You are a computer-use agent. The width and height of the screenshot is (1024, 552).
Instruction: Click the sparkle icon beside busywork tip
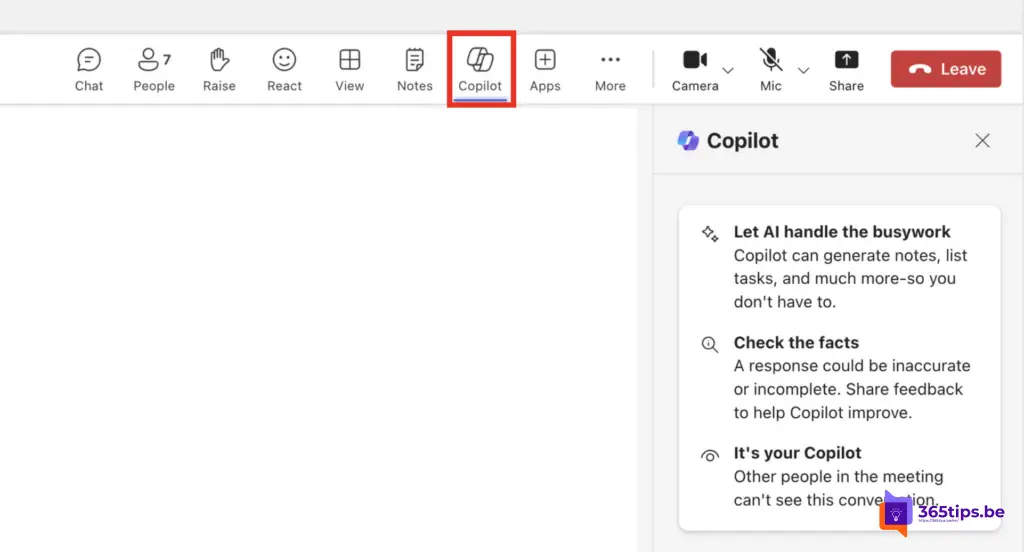tap(710, 233)
